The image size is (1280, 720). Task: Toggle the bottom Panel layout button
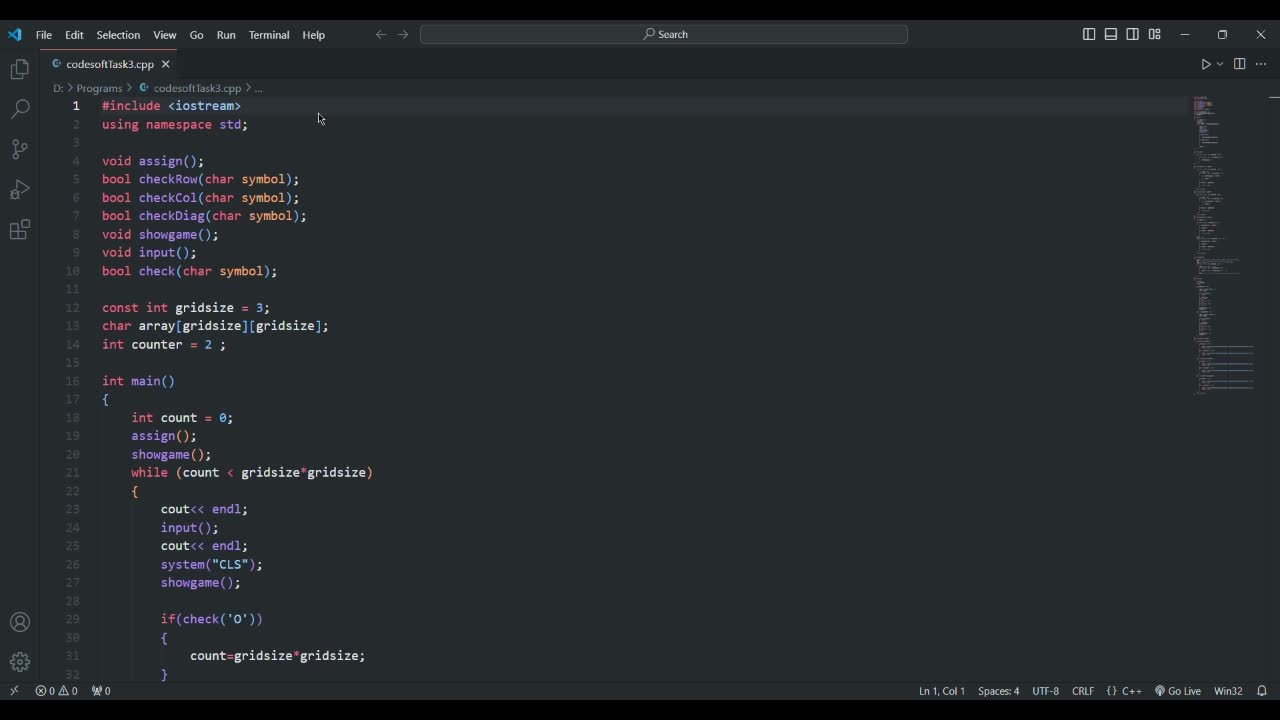point(1111,34)
